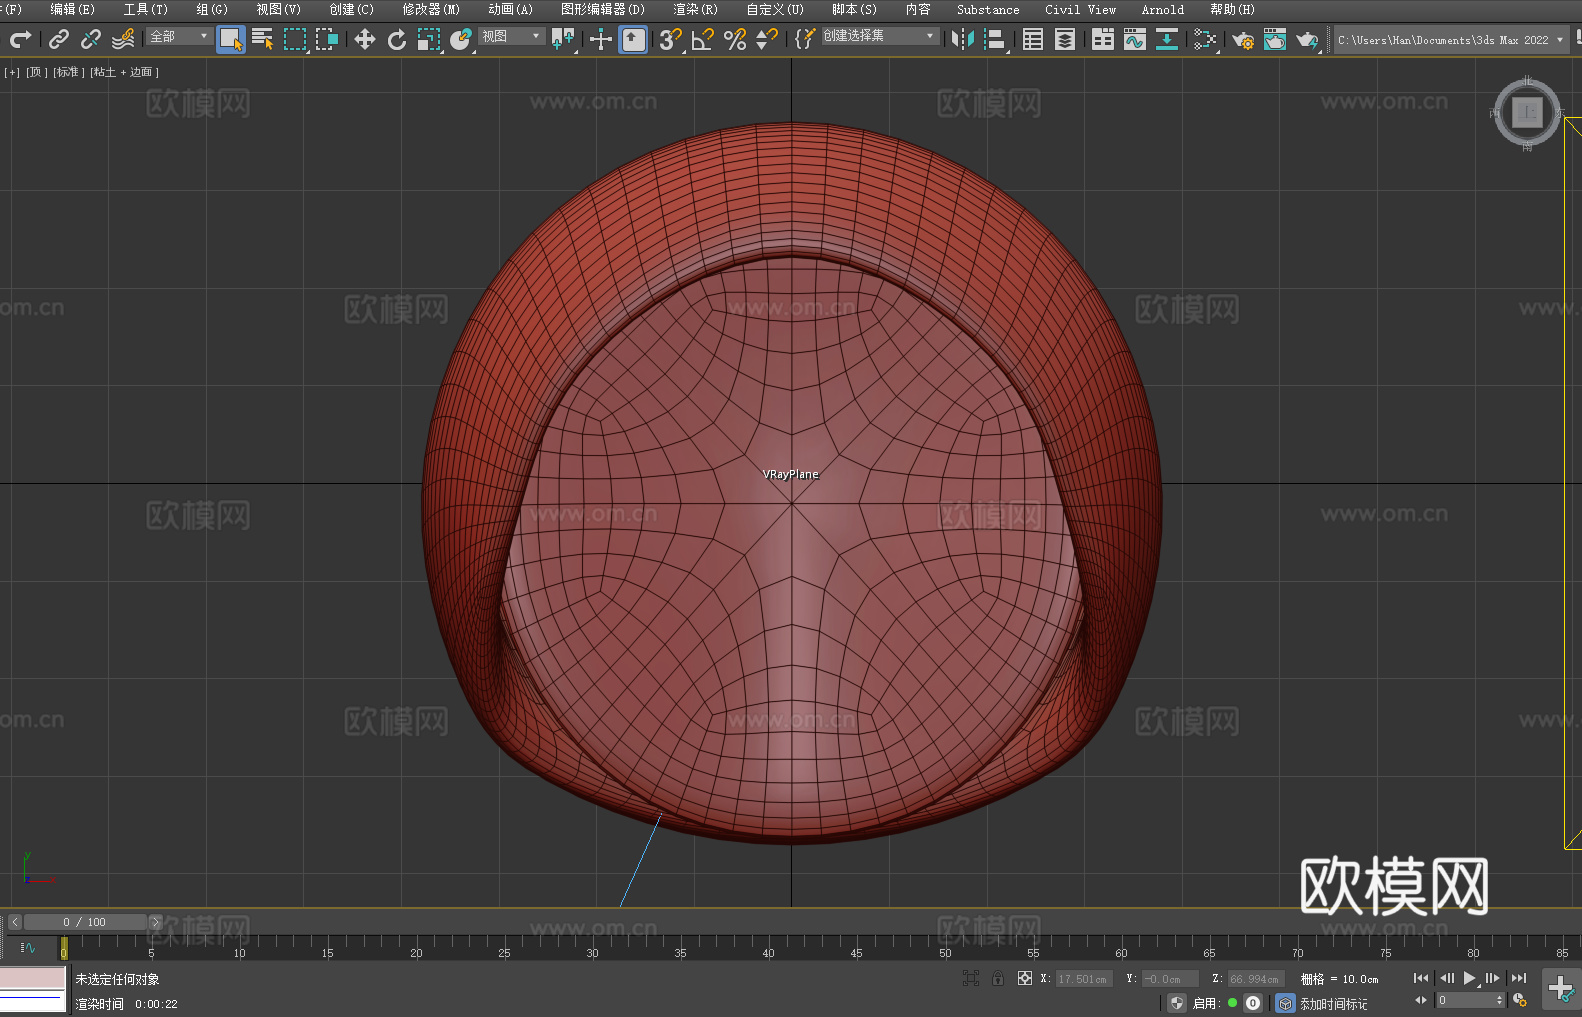Open the 编辑(E) menu
The width and height of the screenshot is (1582, 1017).
point(72,9)
